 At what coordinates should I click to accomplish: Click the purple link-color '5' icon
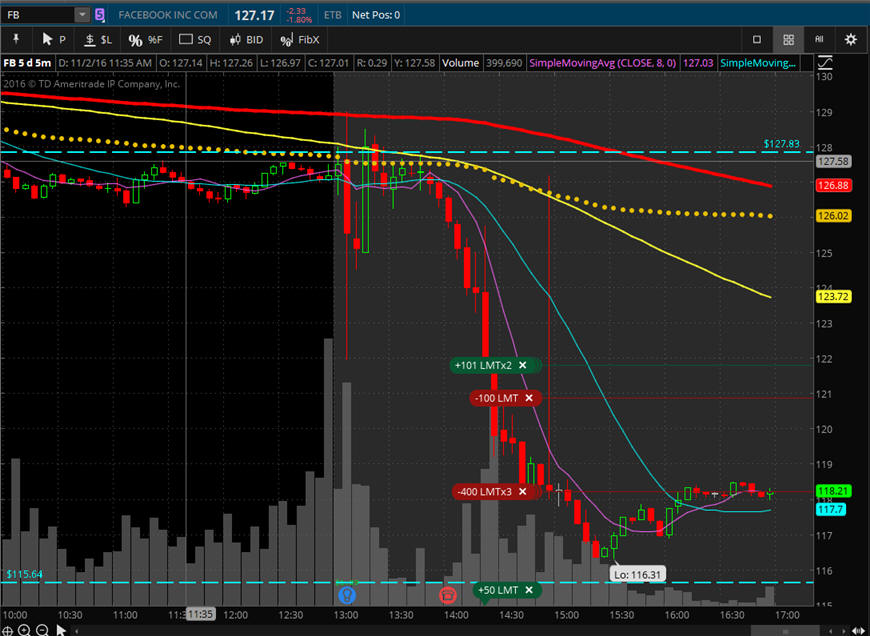coord(99,15)
